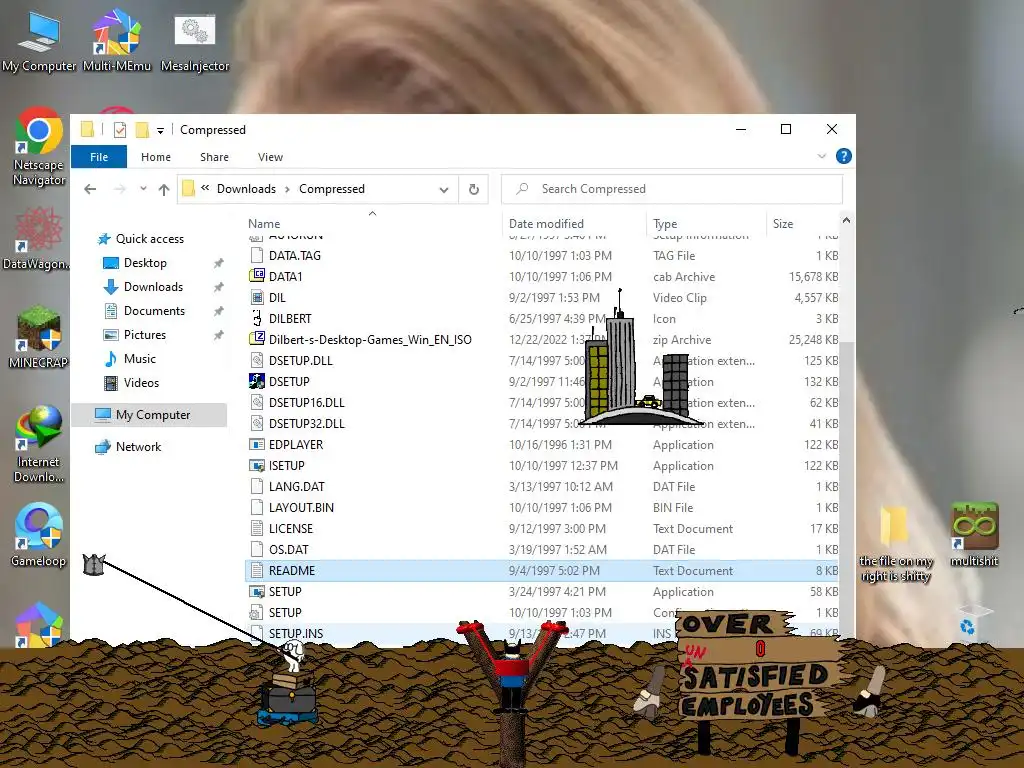Click New folder quick access toolbar icon
The width and height of the screenshot is (1024, 768).
coord(142,130)
